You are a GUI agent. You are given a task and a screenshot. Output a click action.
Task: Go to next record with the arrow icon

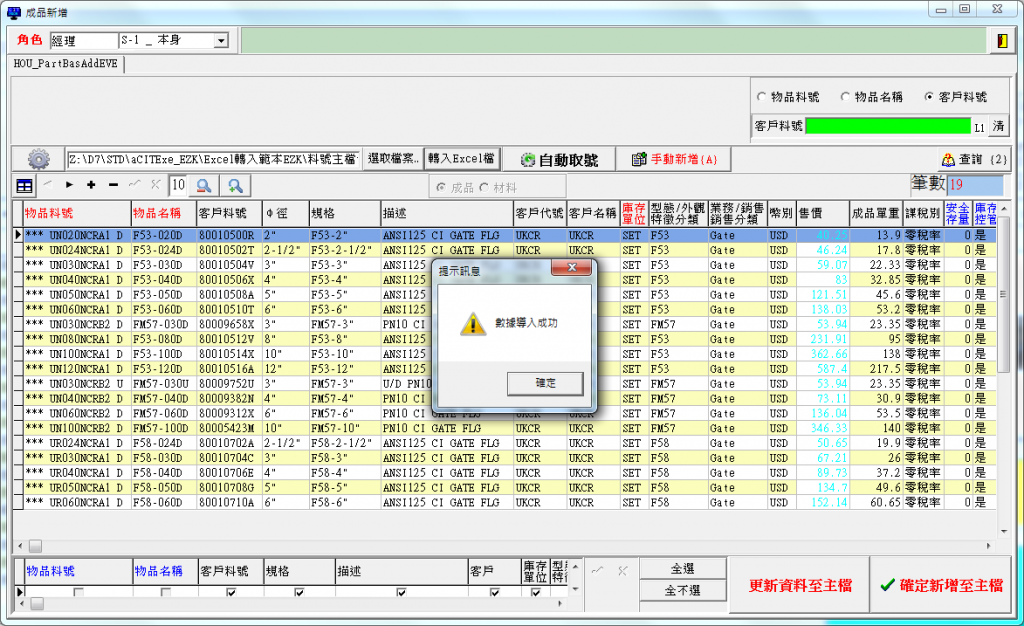click(70, 185)
